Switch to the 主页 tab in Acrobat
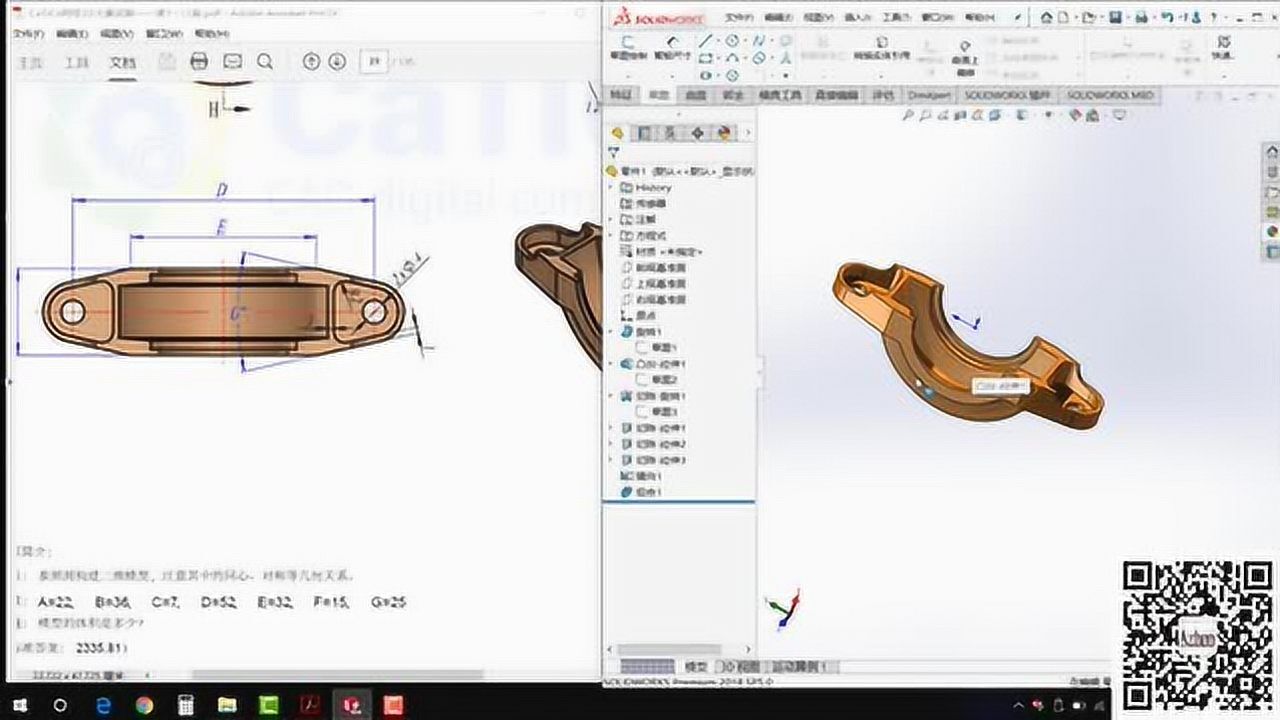1280x720 pixels. tap(33, 62)
